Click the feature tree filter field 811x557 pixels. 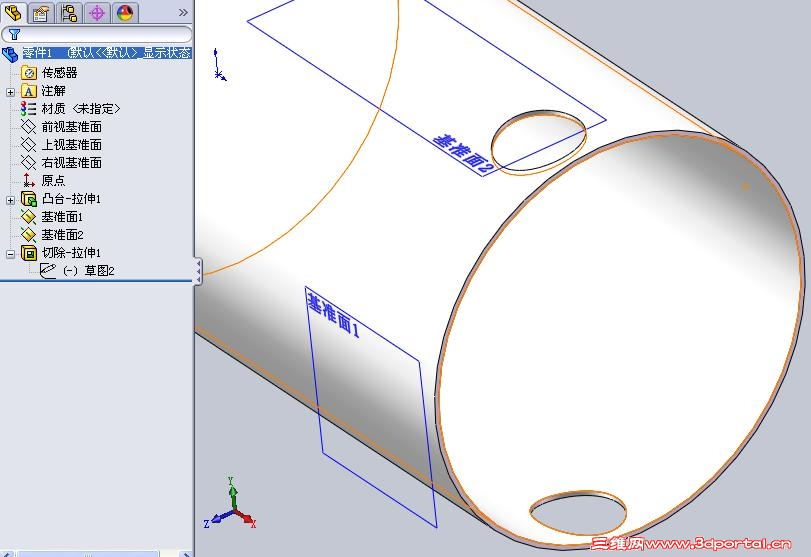[x=97, y=34]
